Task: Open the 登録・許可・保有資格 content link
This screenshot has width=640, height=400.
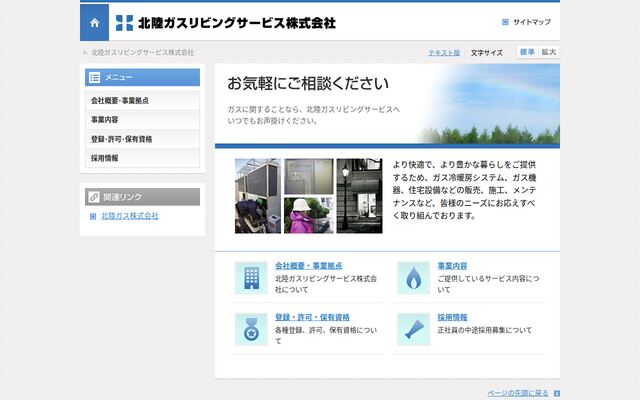Action: pos(312,317)
